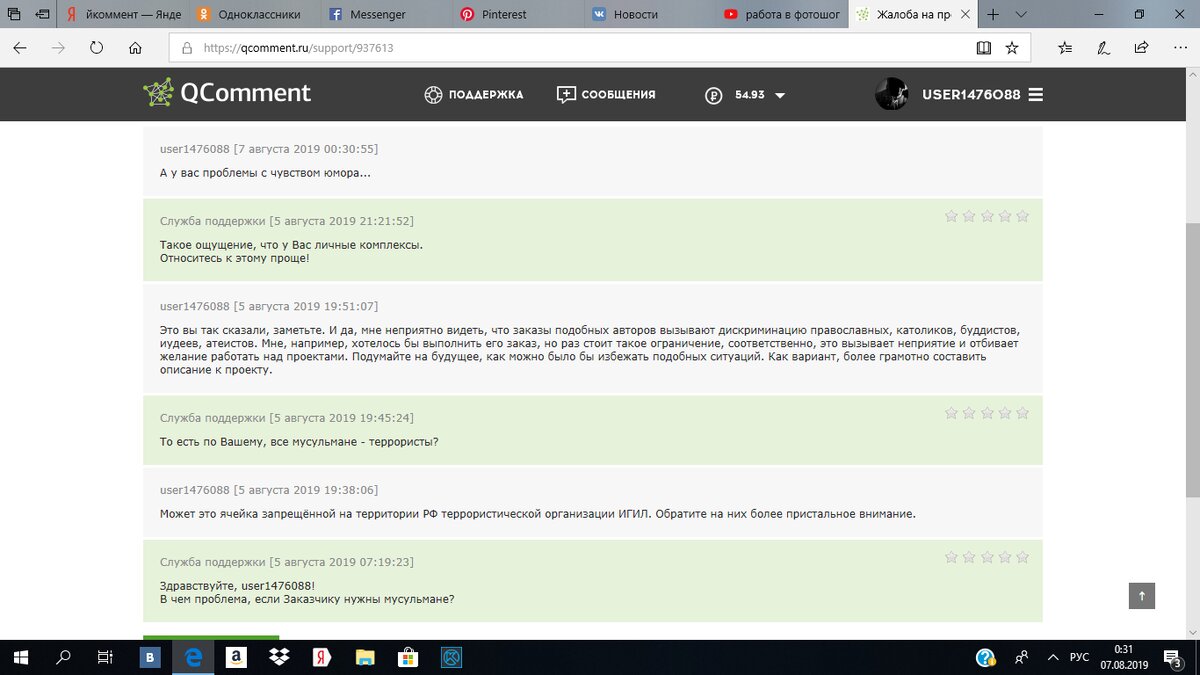Click the Edge browser taskbar icon
This screenshot has width=1200, height=675.
coord(194,657)
